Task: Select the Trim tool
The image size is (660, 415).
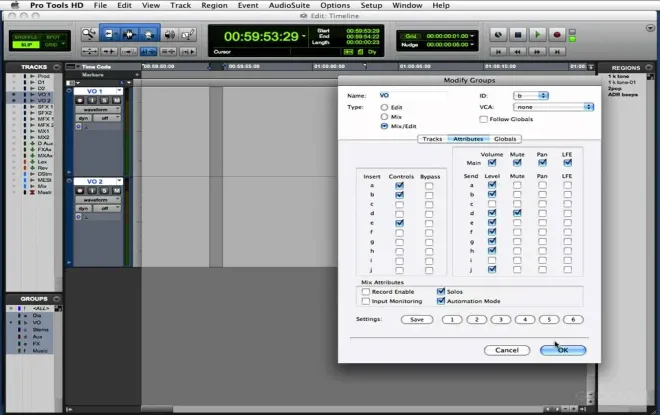Action: pyautogui.click(x=109, y=35)
